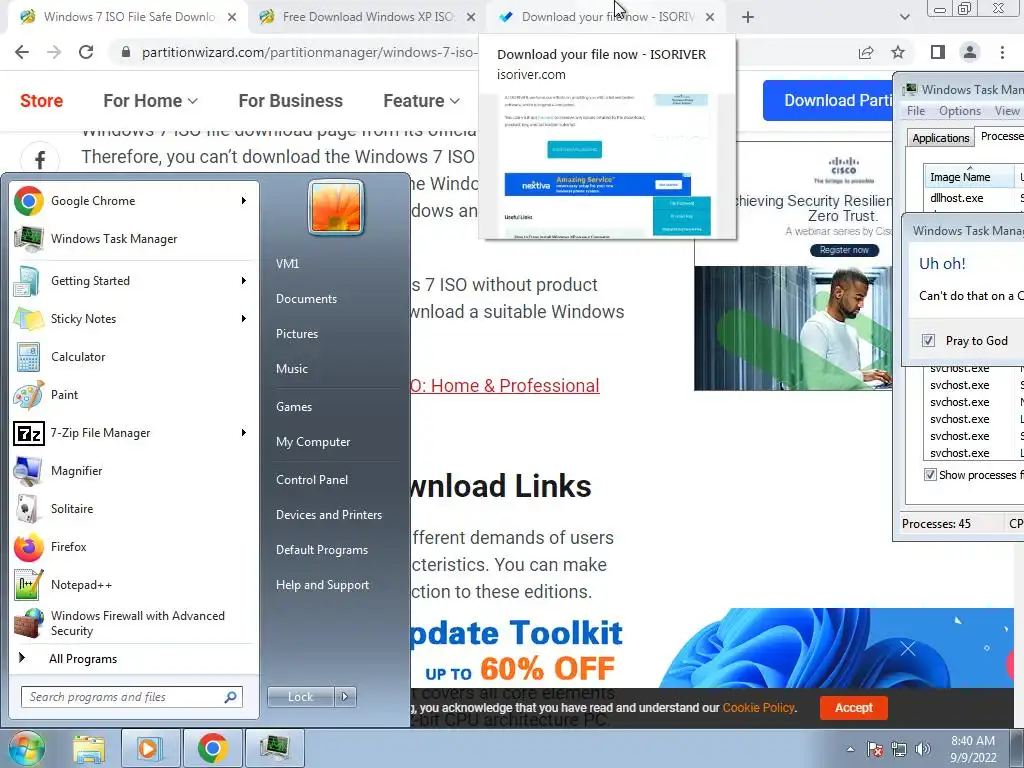Click the share page icon in address bar
This screenshot has height=768, width=1024.
click(866, 52)
